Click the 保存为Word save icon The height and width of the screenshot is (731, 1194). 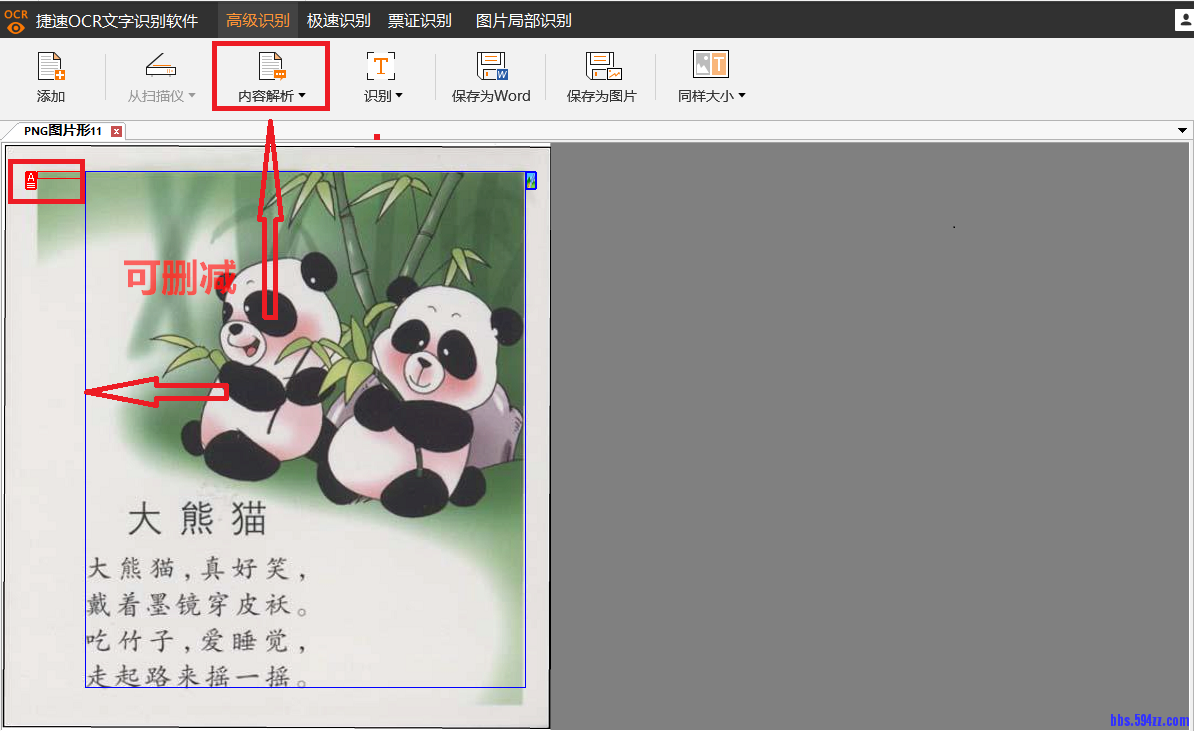pyautogui.click(x=491, y=66)
